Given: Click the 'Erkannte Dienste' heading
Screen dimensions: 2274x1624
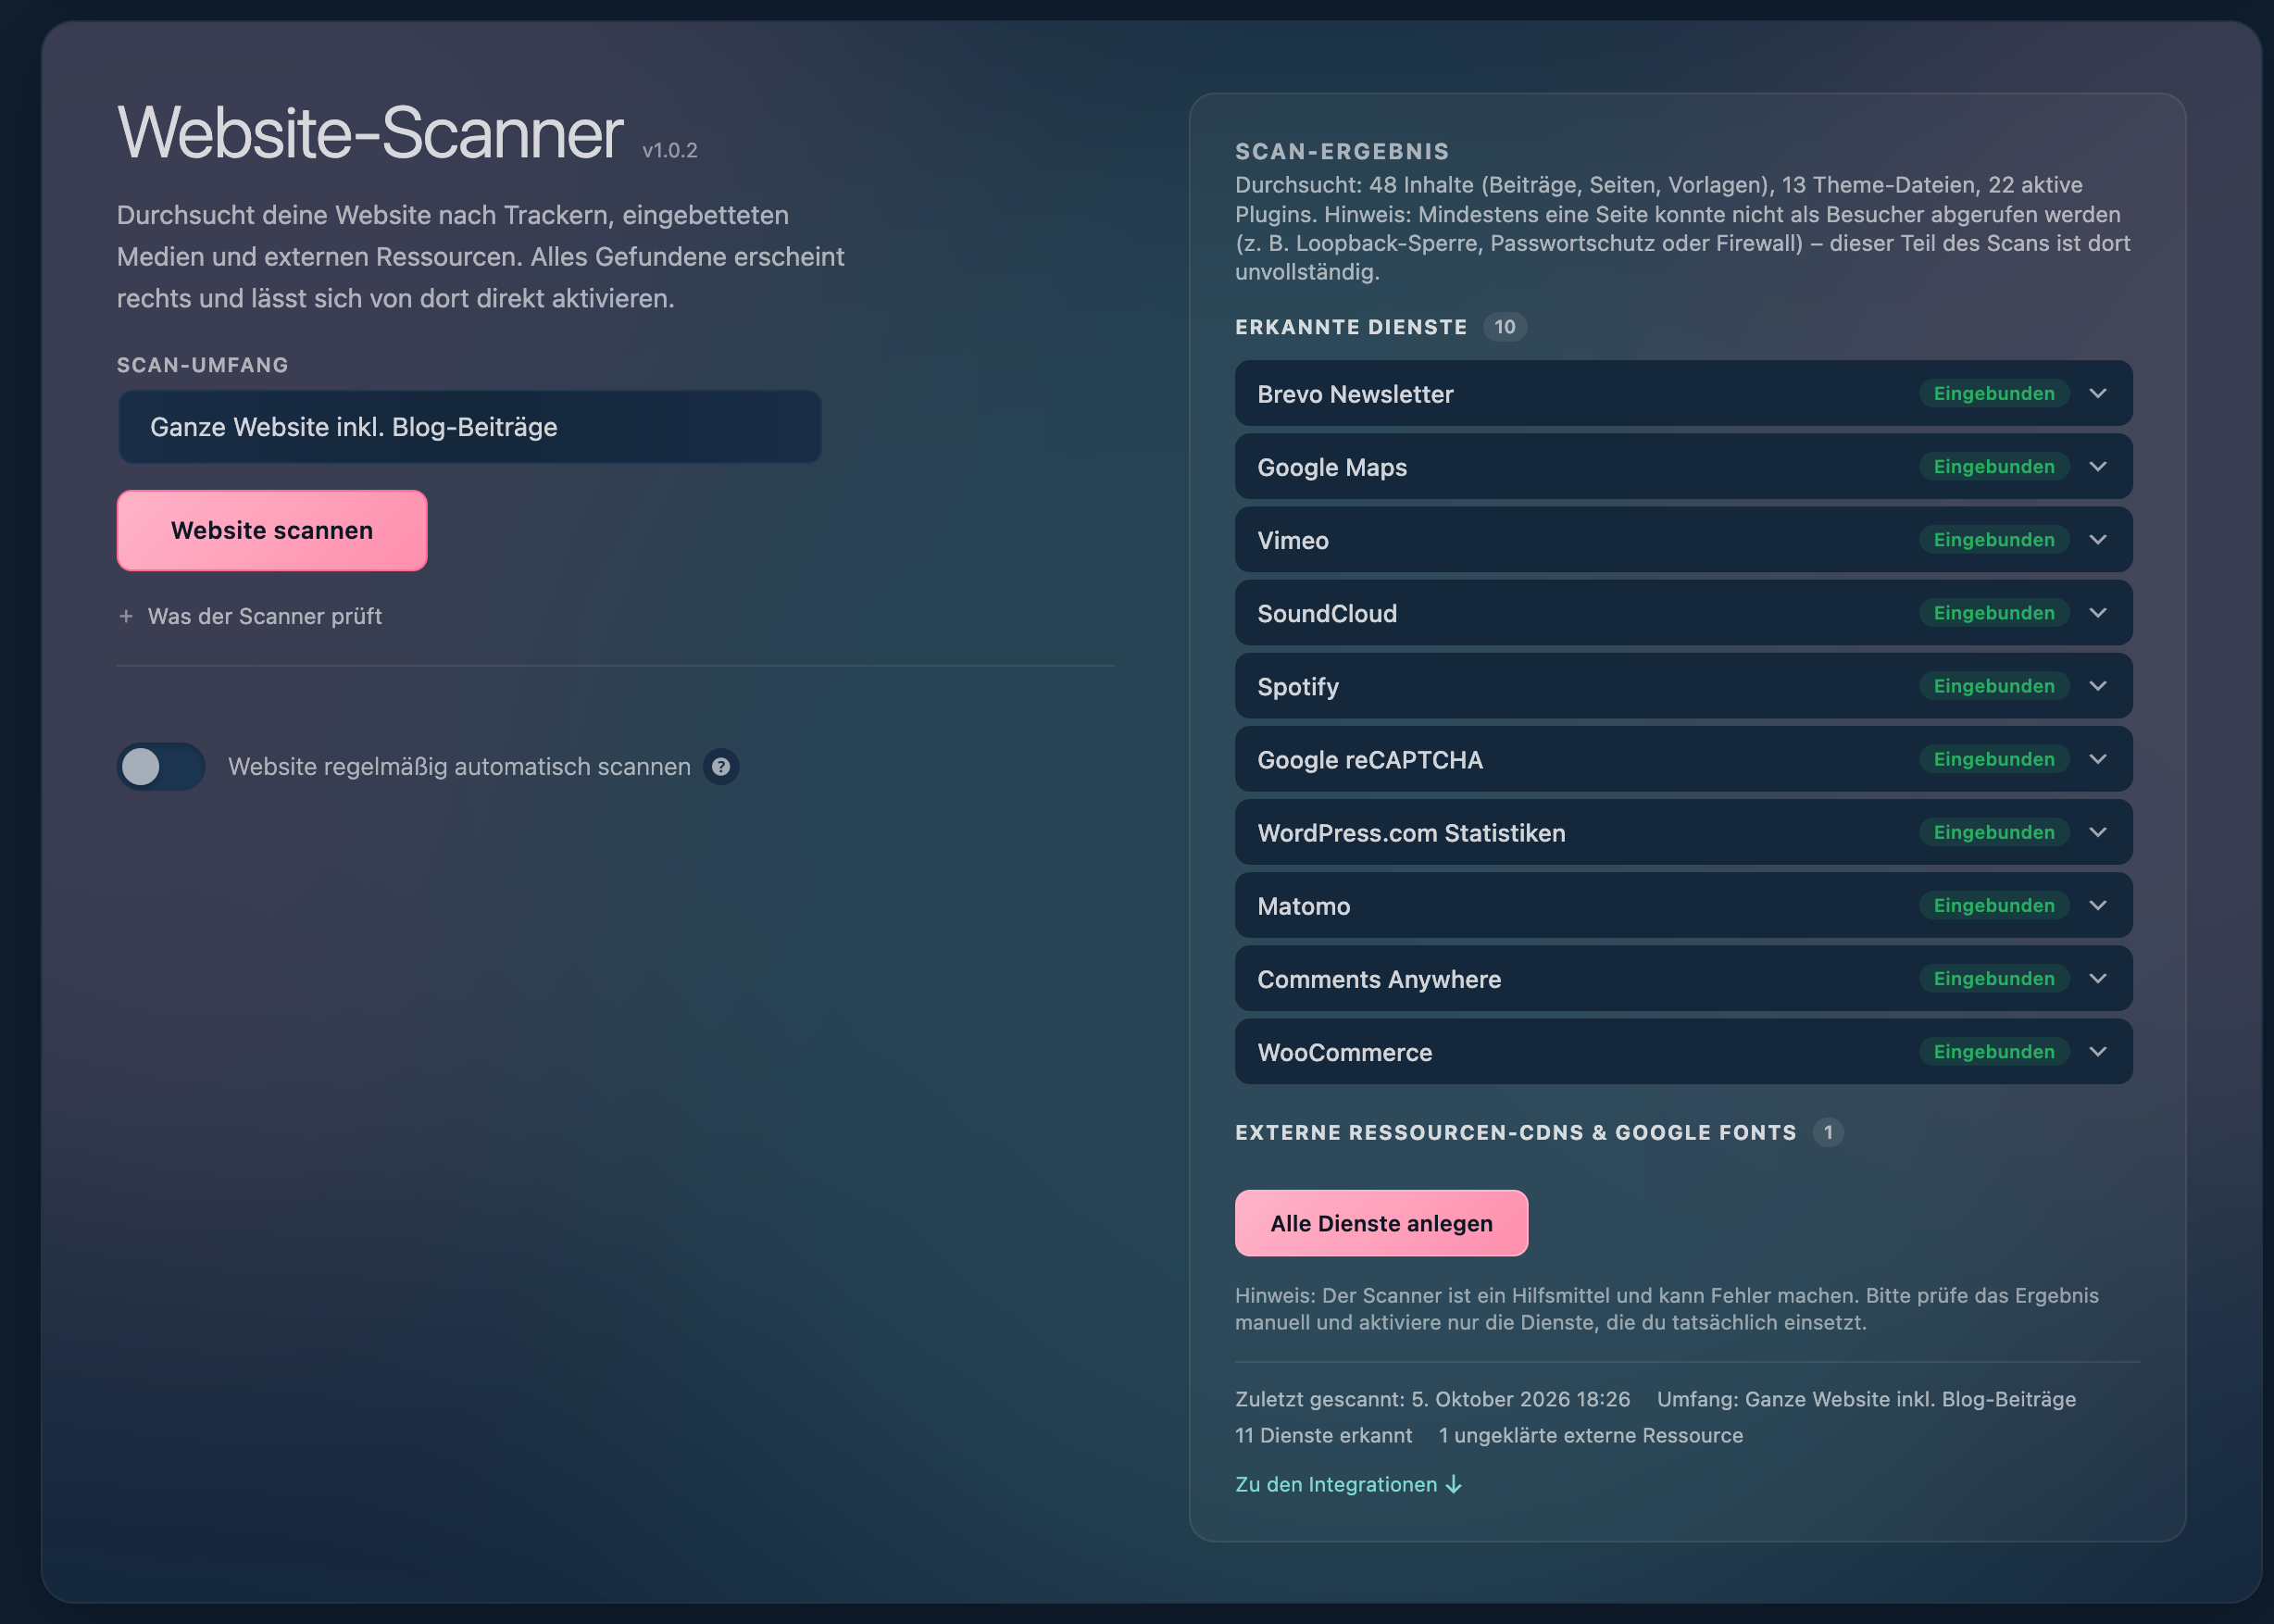Looking at the screenshot, I should point(1351,327).
